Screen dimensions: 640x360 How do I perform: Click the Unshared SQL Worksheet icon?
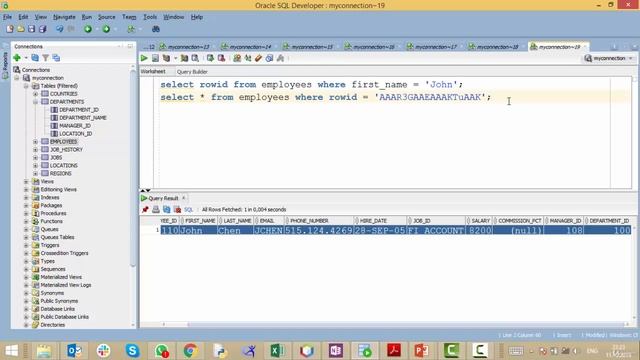tap(237, 58)
